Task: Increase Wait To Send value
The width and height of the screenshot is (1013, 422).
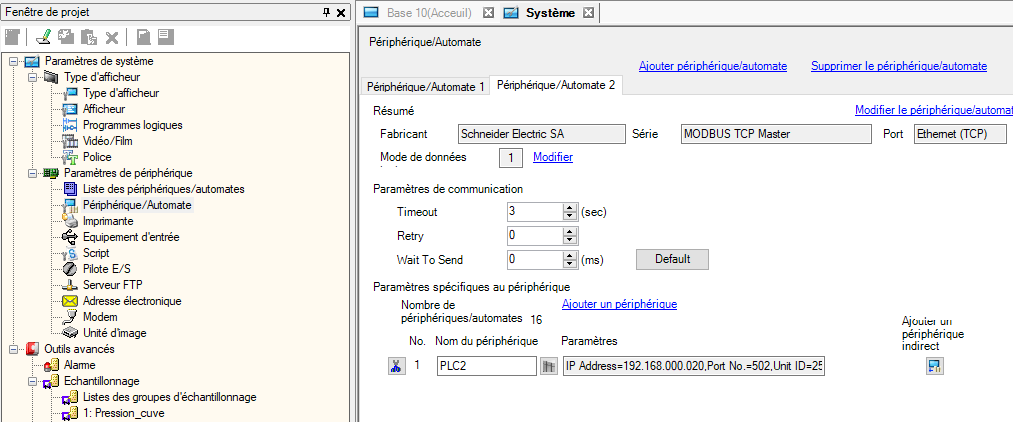Action: click(x=569, y=255)
